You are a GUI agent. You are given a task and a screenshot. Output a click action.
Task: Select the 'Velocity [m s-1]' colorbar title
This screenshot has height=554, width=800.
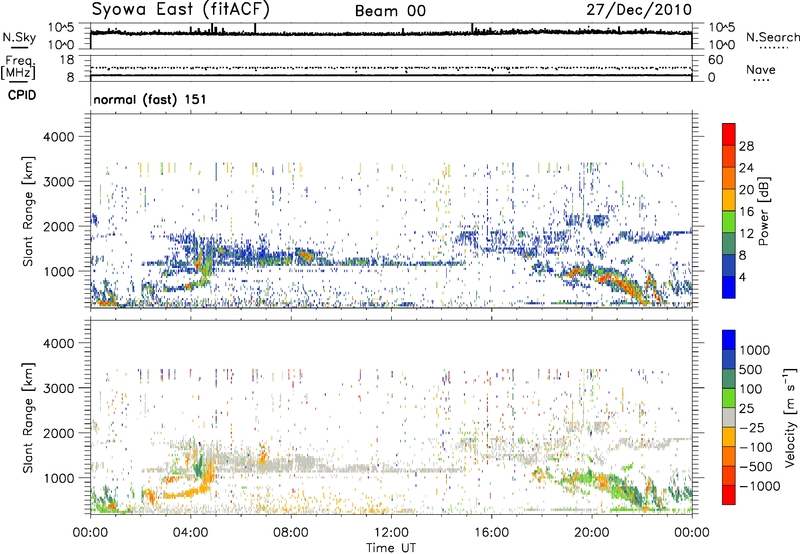[x=790, y=417]
